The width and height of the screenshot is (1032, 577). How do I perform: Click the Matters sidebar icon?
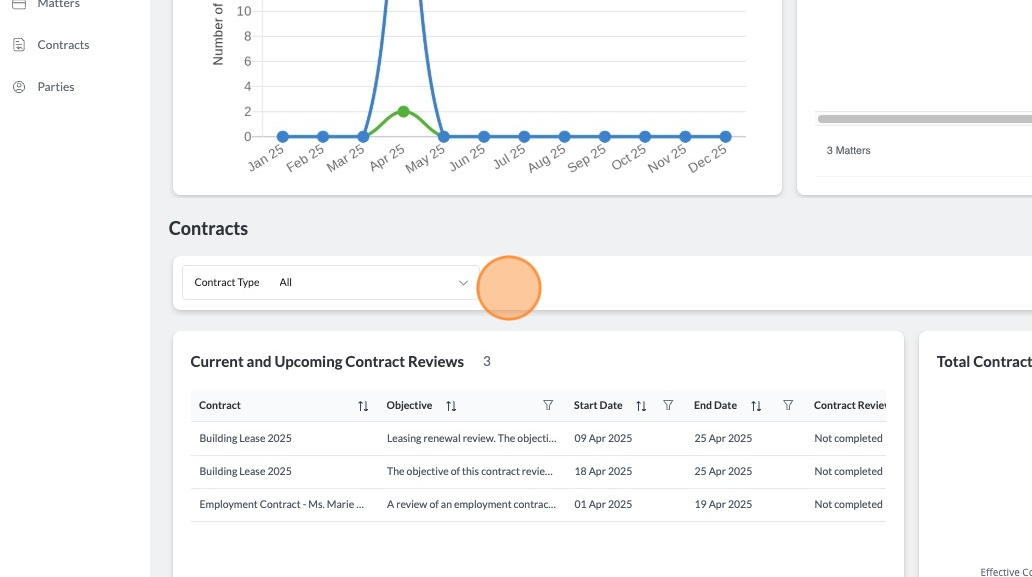[19, 4]
